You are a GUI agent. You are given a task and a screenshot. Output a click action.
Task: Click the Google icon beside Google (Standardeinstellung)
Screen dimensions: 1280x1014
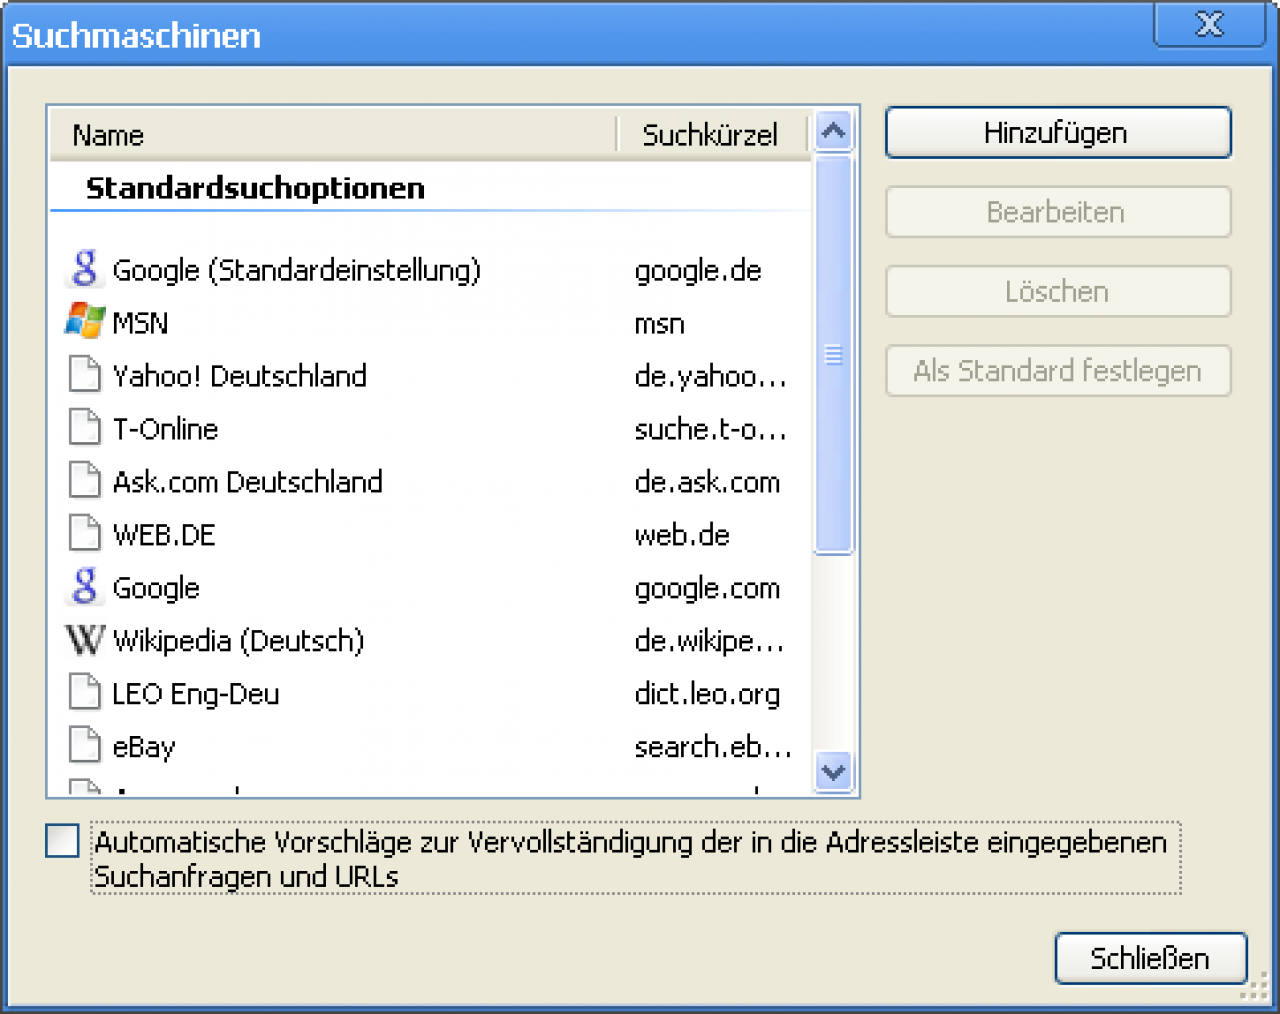point(85,269)
